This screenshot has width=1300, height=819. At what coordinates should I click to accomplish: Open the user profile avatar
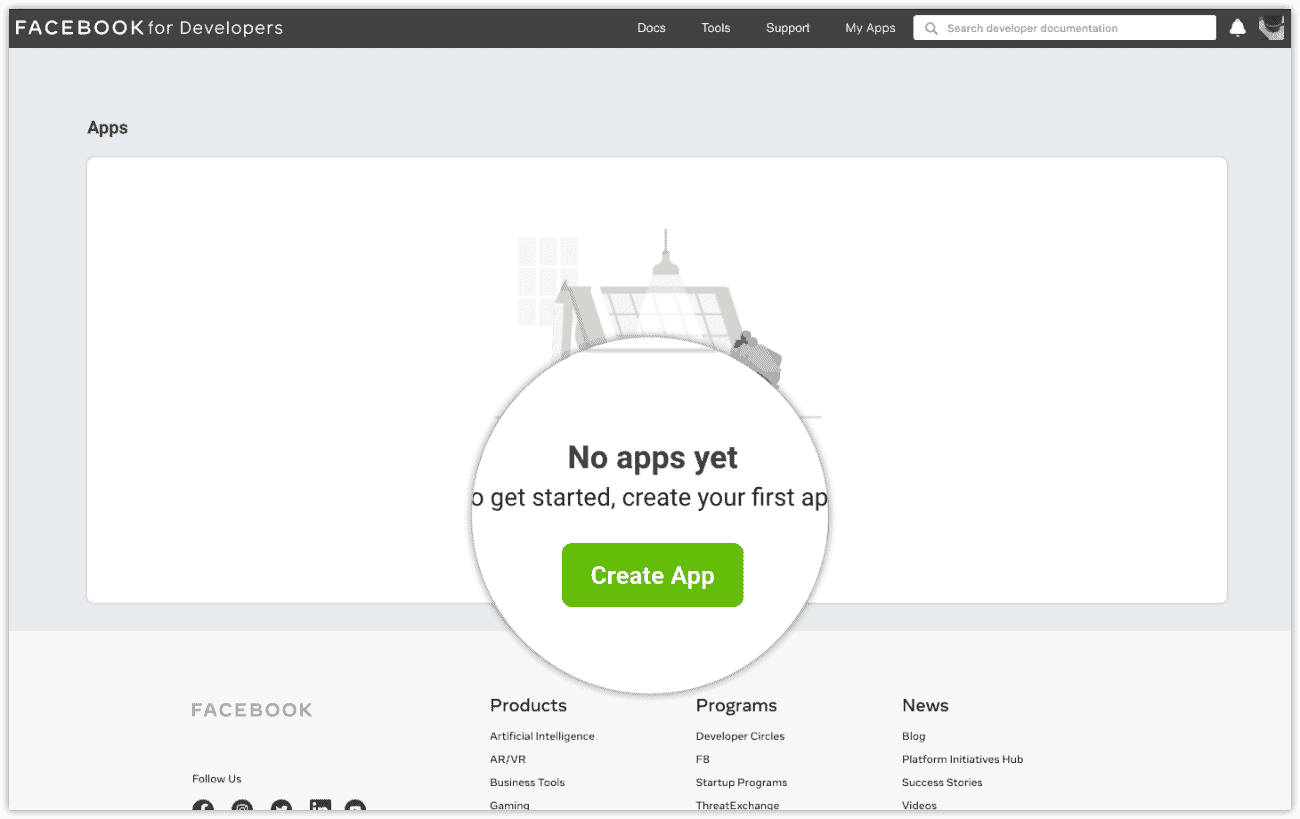tap(1270, 28)
